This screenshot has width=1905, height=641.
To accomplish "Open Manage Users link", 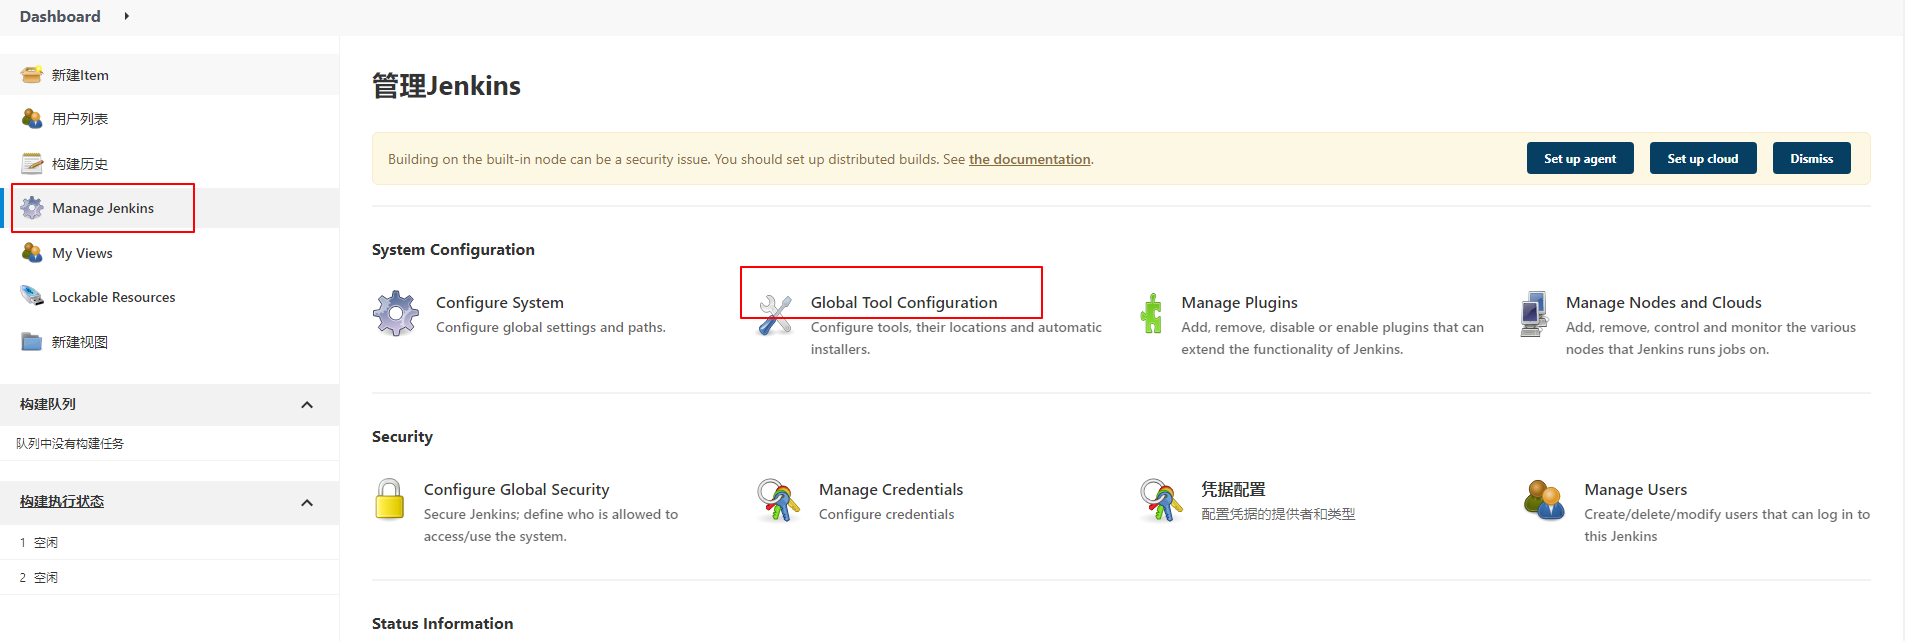I will point(1636,489).
